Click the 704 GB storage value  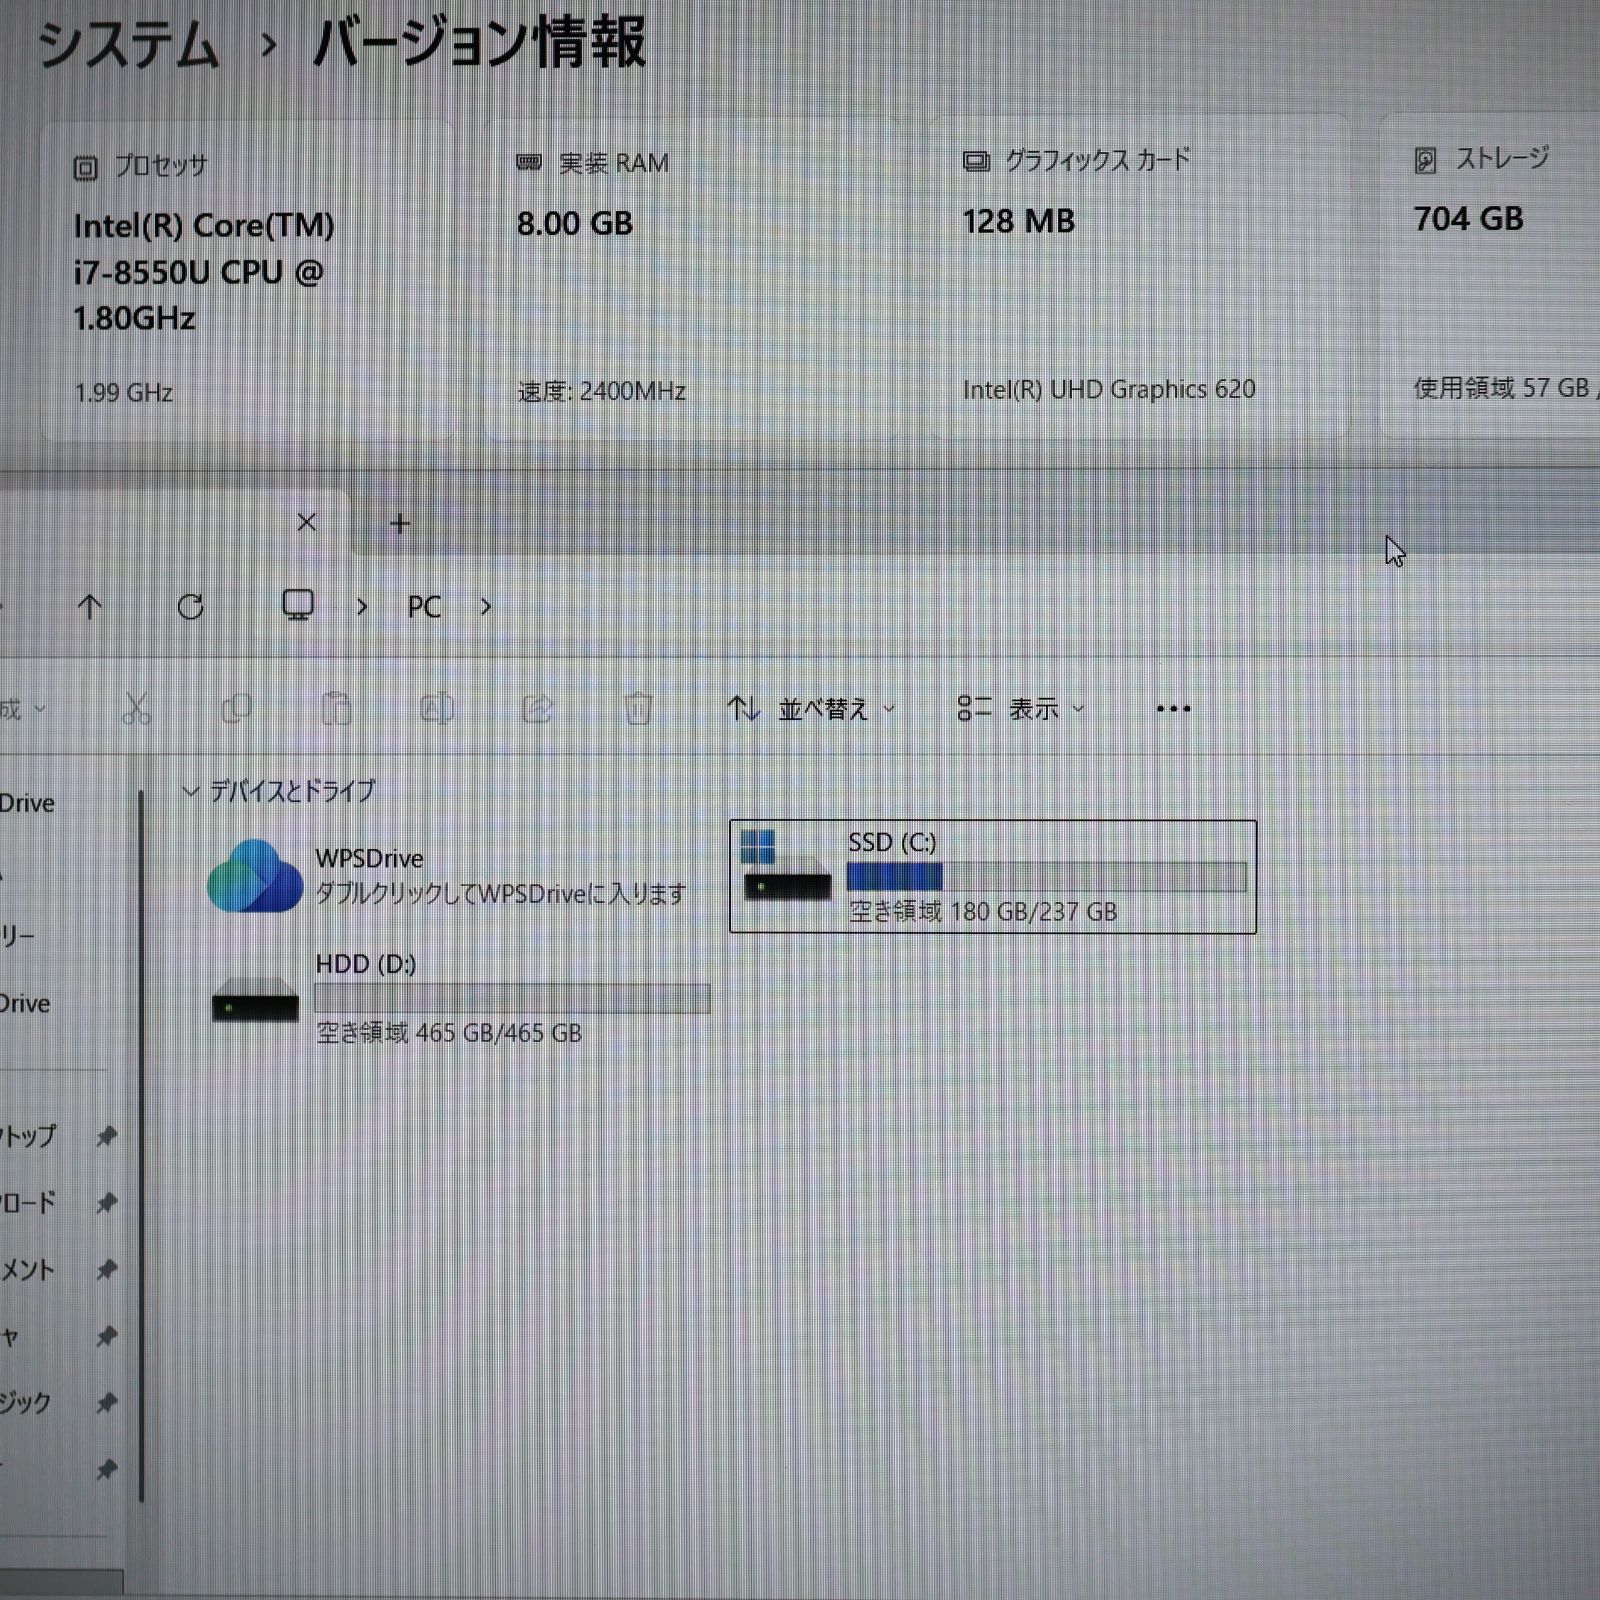tap(1469, 218)
